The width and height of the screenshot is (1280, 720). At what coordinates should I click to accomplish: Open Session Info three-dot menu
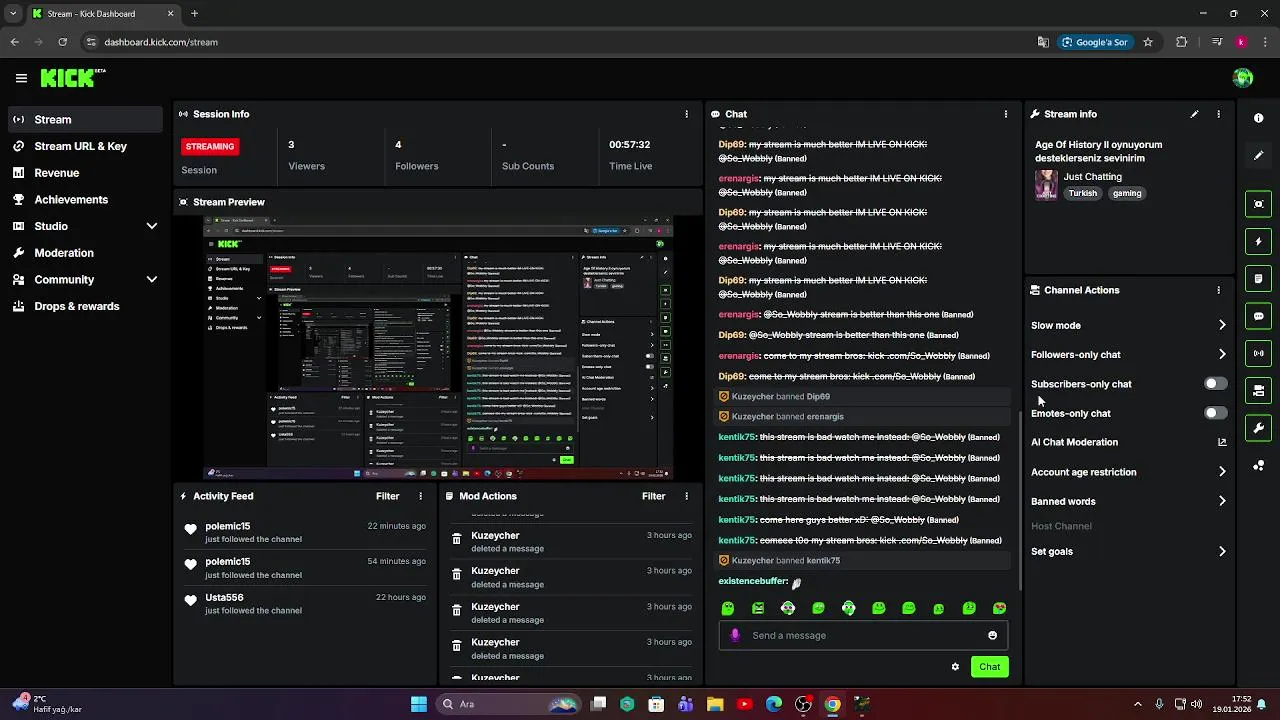(686, 114)
